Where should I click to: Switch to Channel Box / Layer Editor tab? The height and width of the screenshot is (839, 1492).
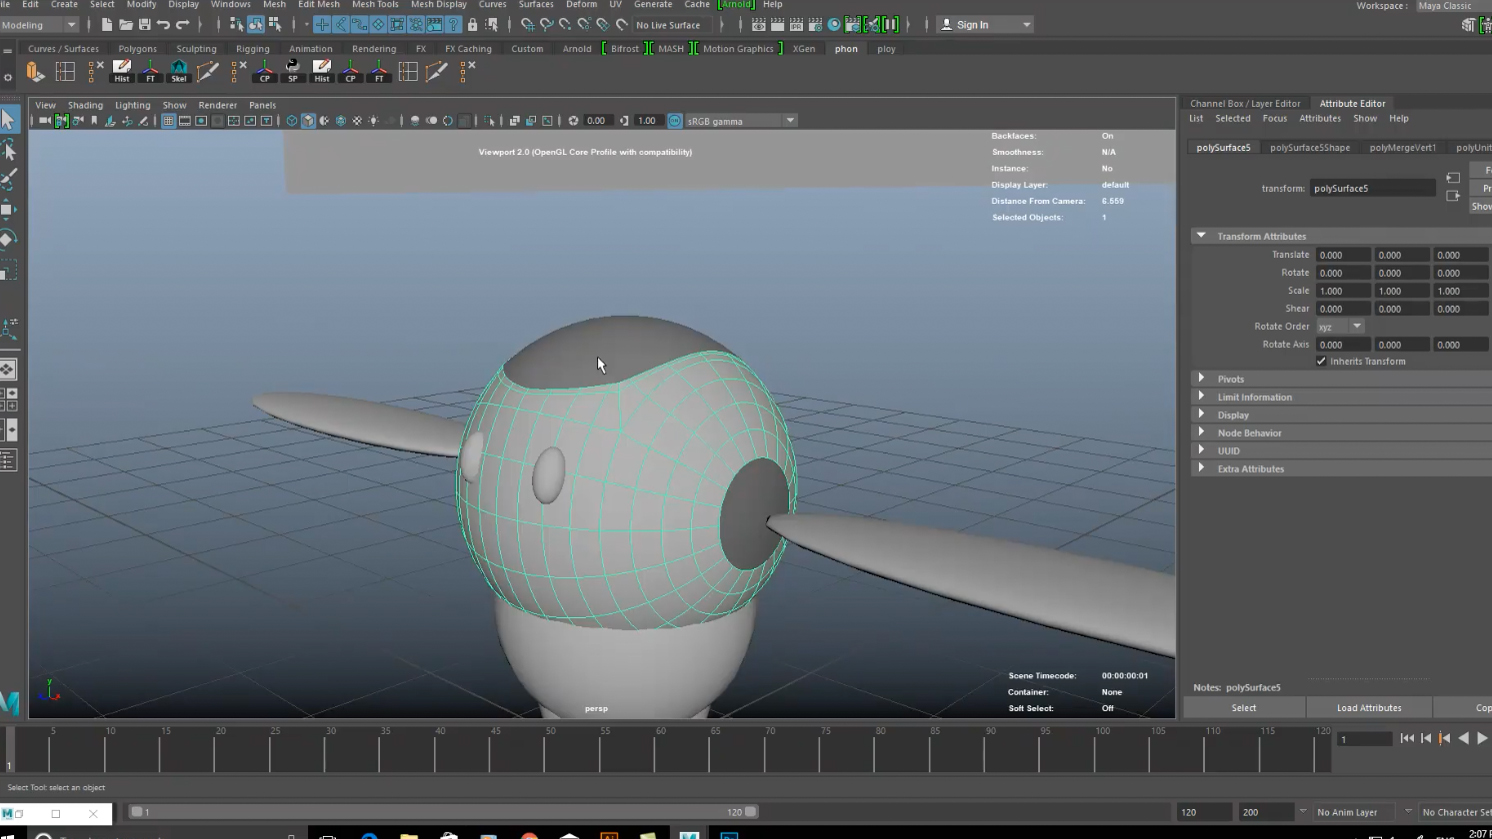pos(1245,103)
